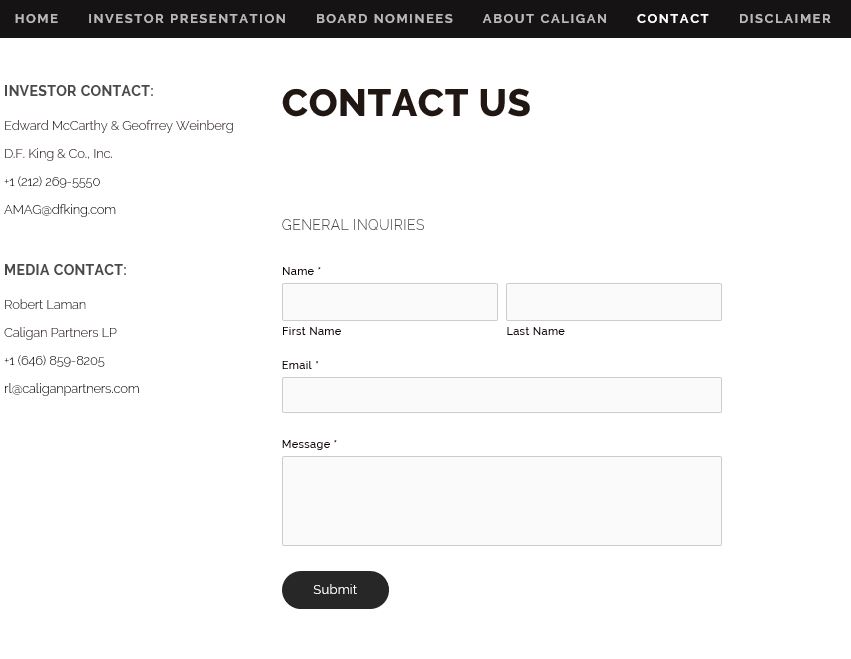Screen dimensions: 851x659
Task: Click the General Inquiries form title
Action: click(353, 226)
